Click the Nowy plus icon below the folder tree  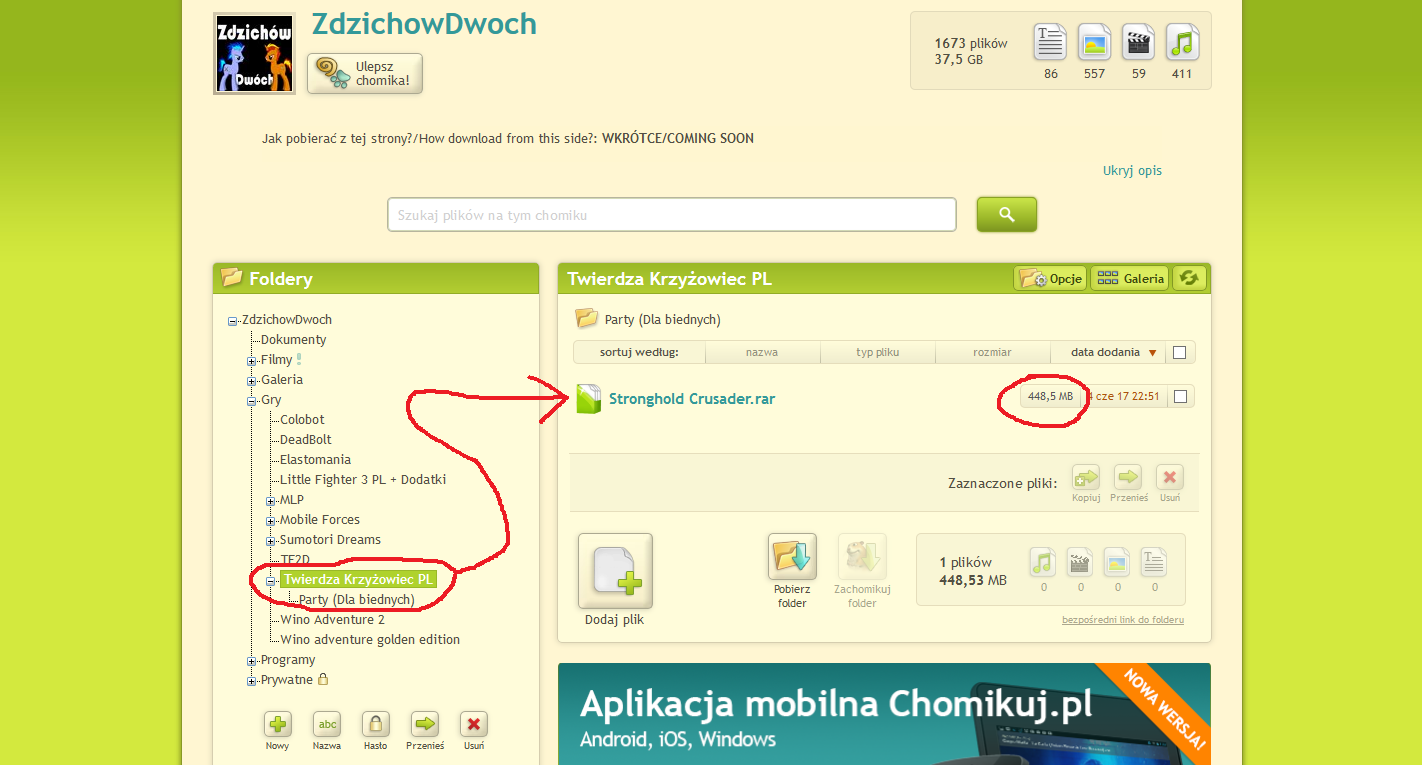[x=277, y=724]
